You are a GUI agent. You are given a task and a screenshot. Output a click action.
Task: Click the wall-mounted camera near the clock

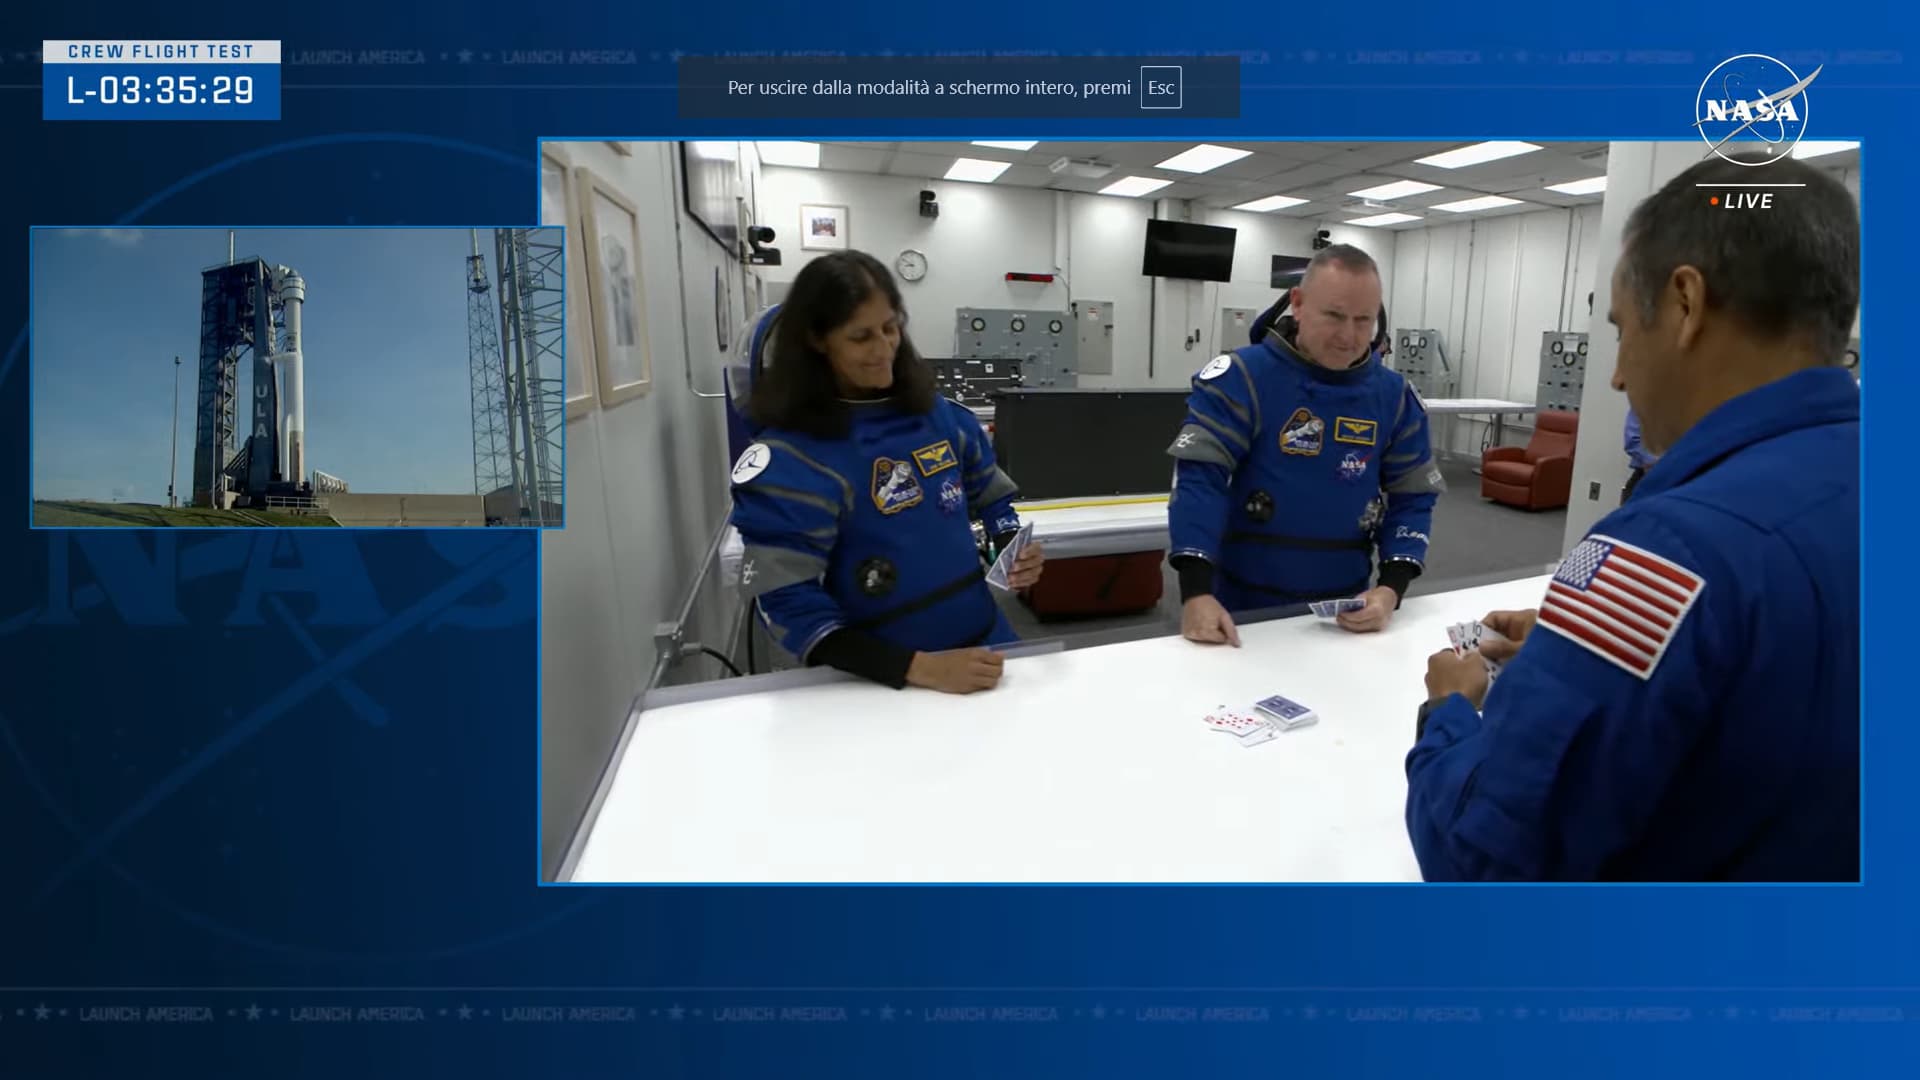[x=928, y=202]
